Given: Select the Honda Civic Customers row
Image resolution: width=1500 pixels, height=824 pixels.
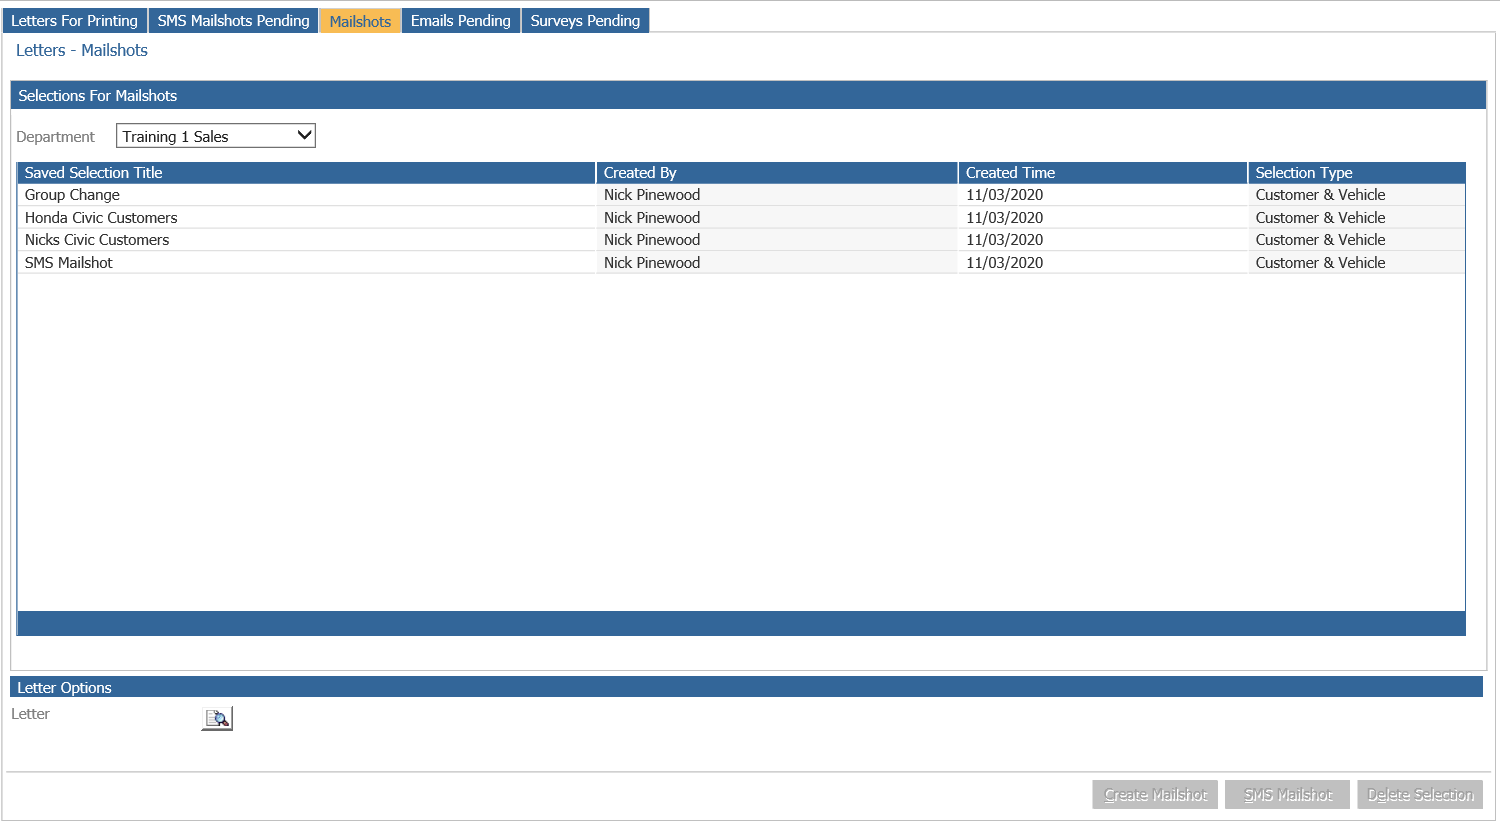Looking at the screenshot, I should [741, 218].
